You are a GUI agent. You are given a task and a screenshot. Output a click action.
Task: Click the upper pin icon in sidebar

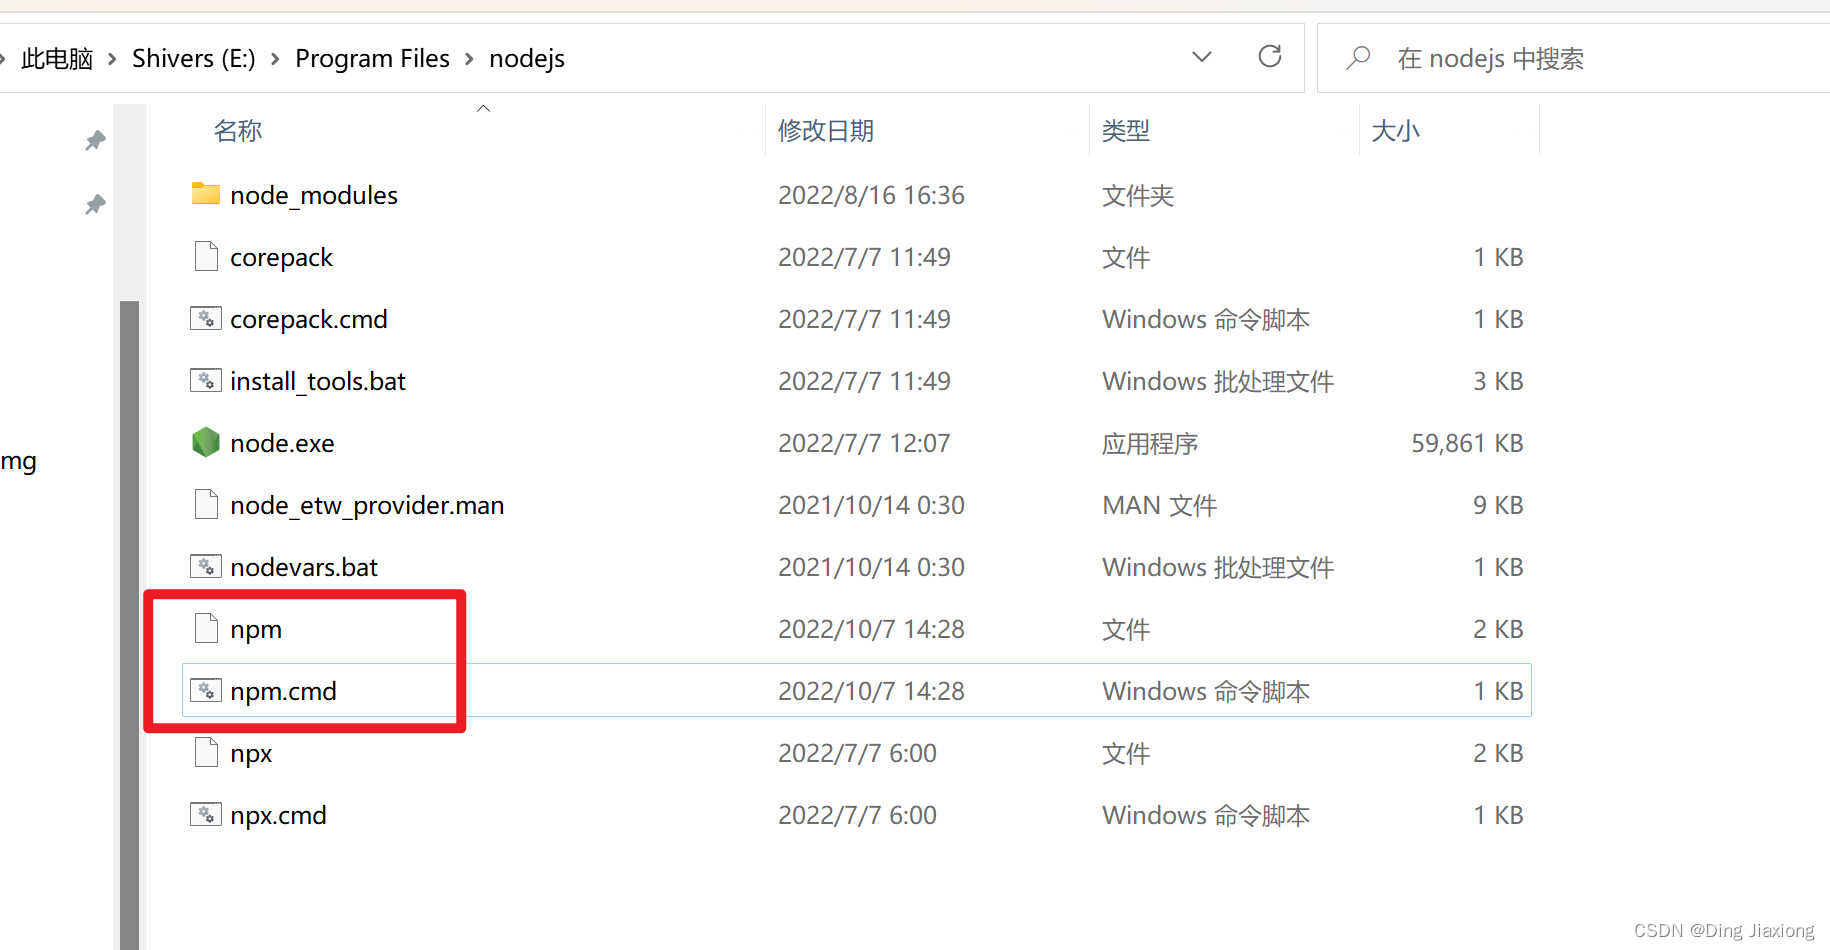click(95, 141)
